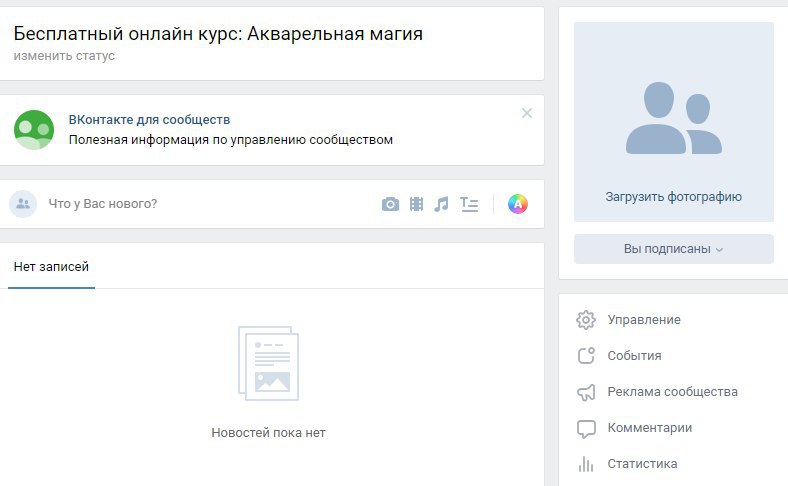Open Управление in the side menu

[x=644, y=320]
